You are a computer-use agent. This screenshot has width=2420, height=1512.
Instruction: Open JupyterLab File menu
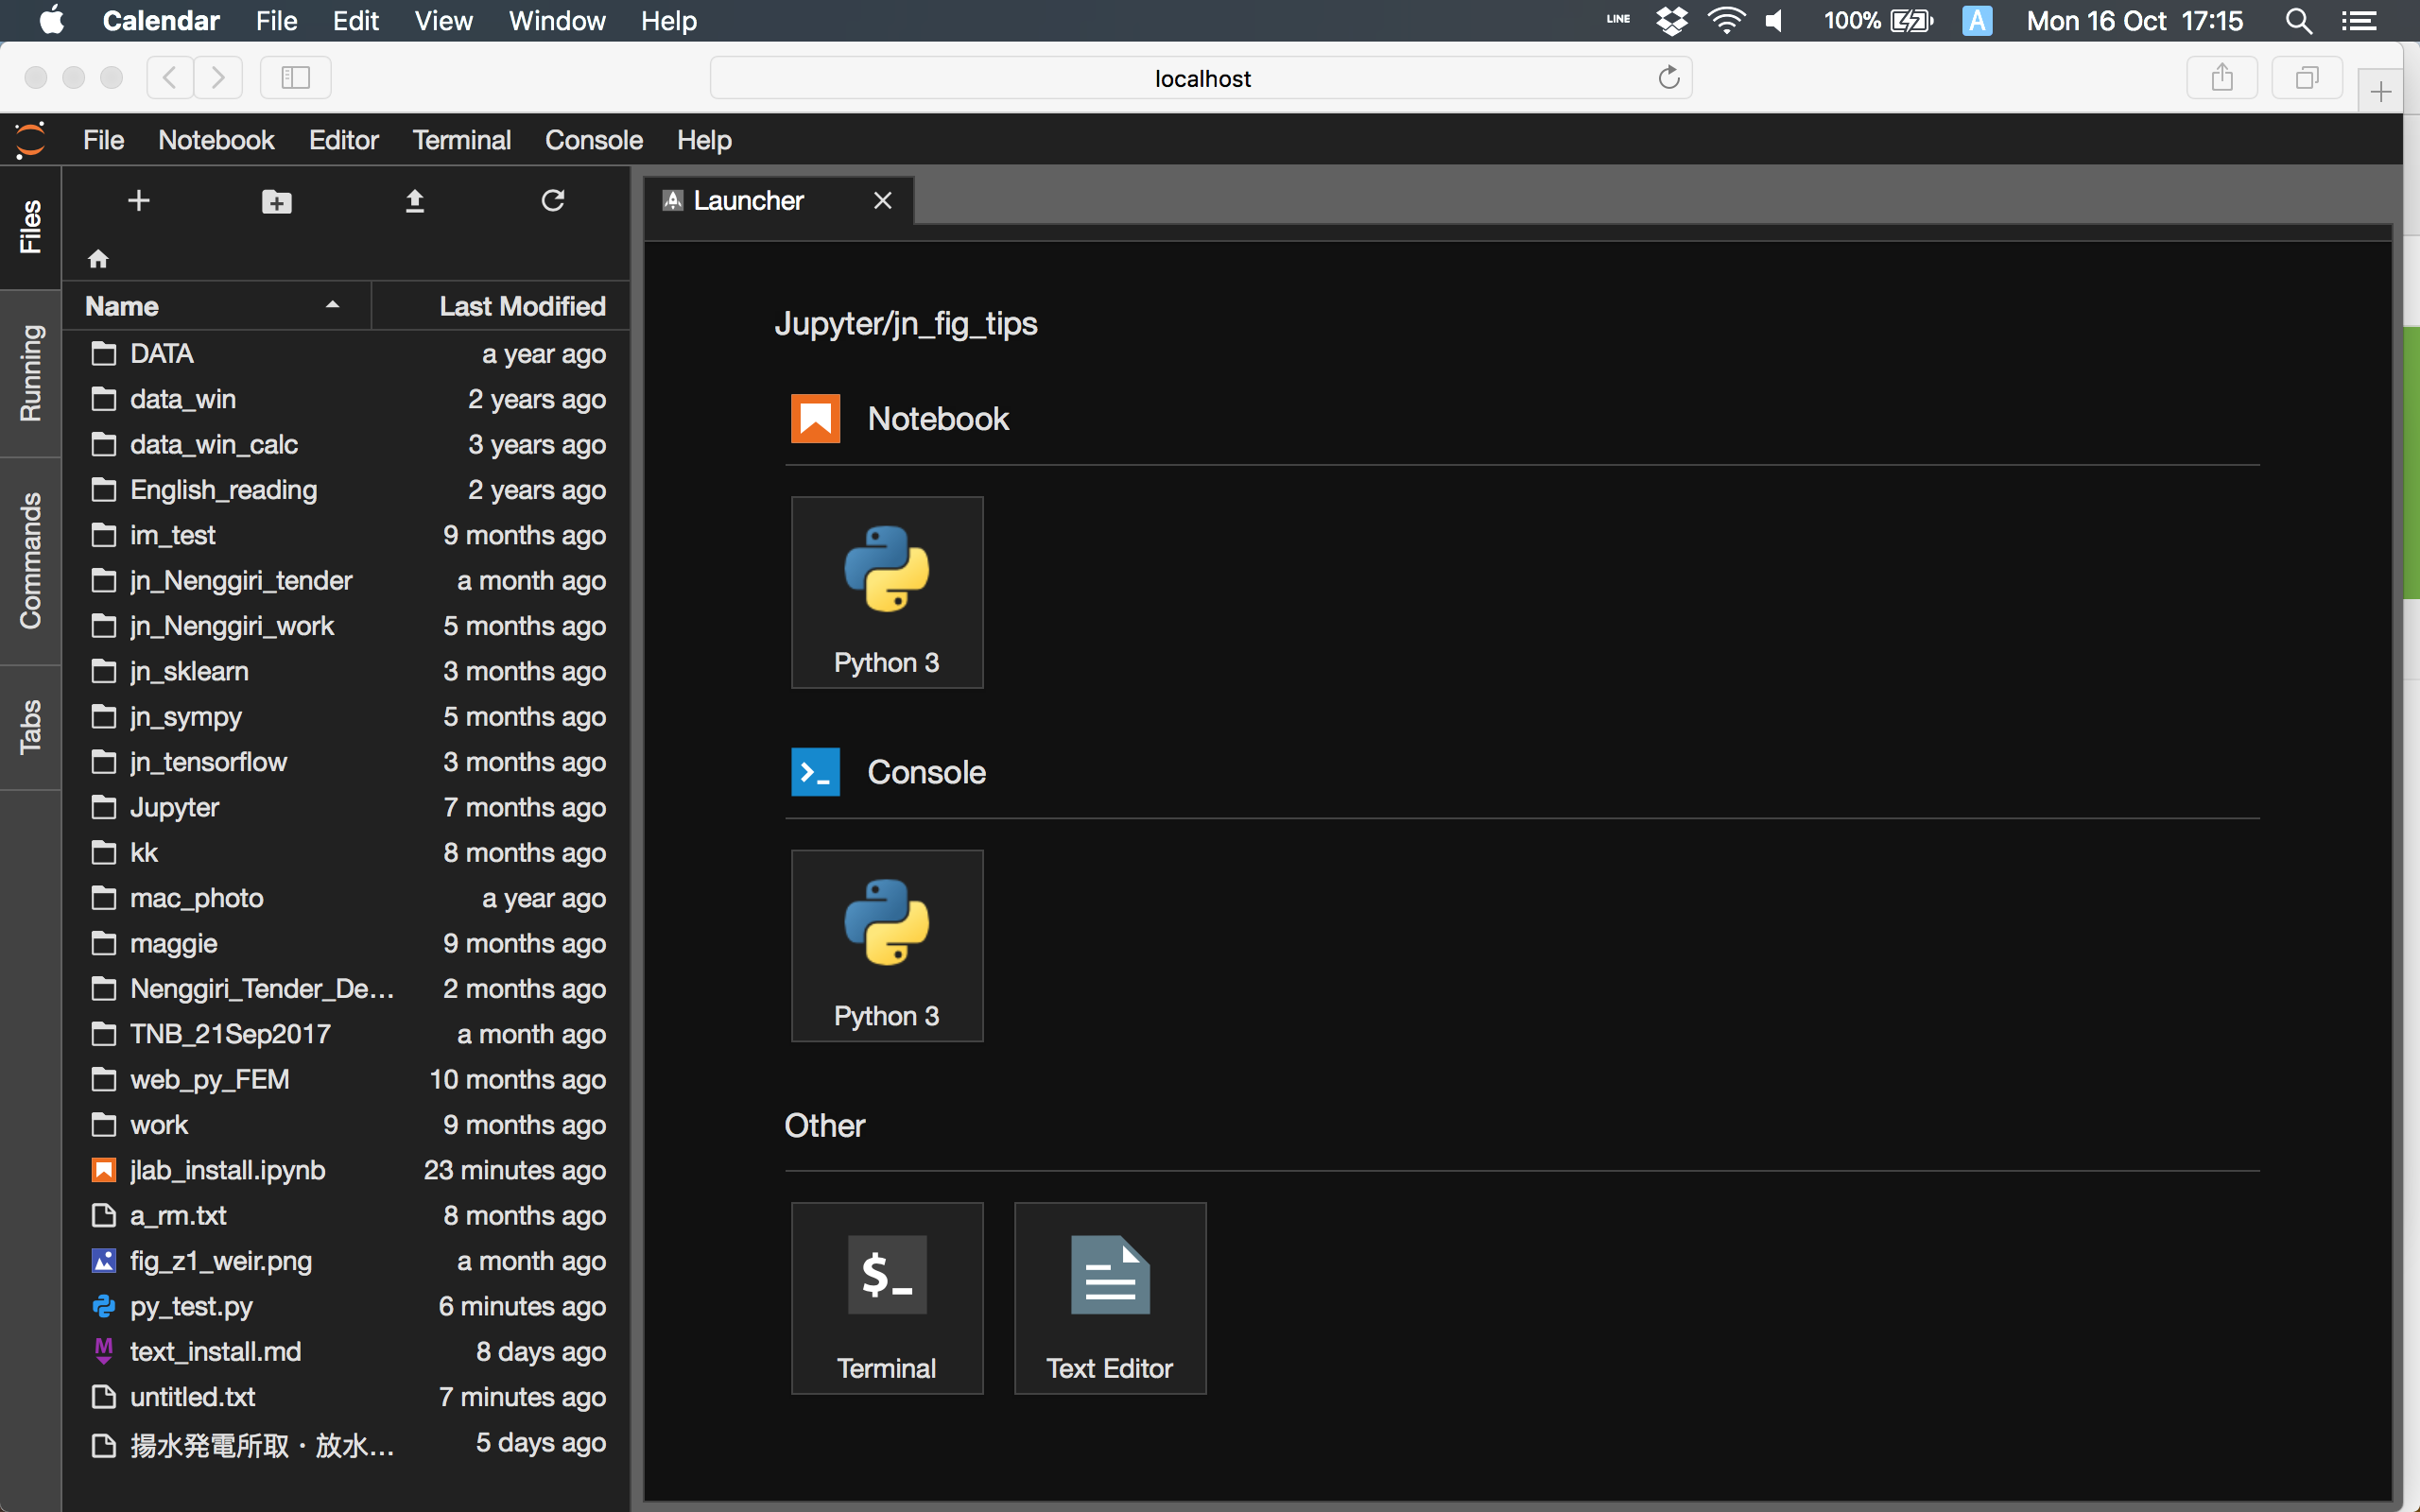pyautogui.click(x=103, y=140)
